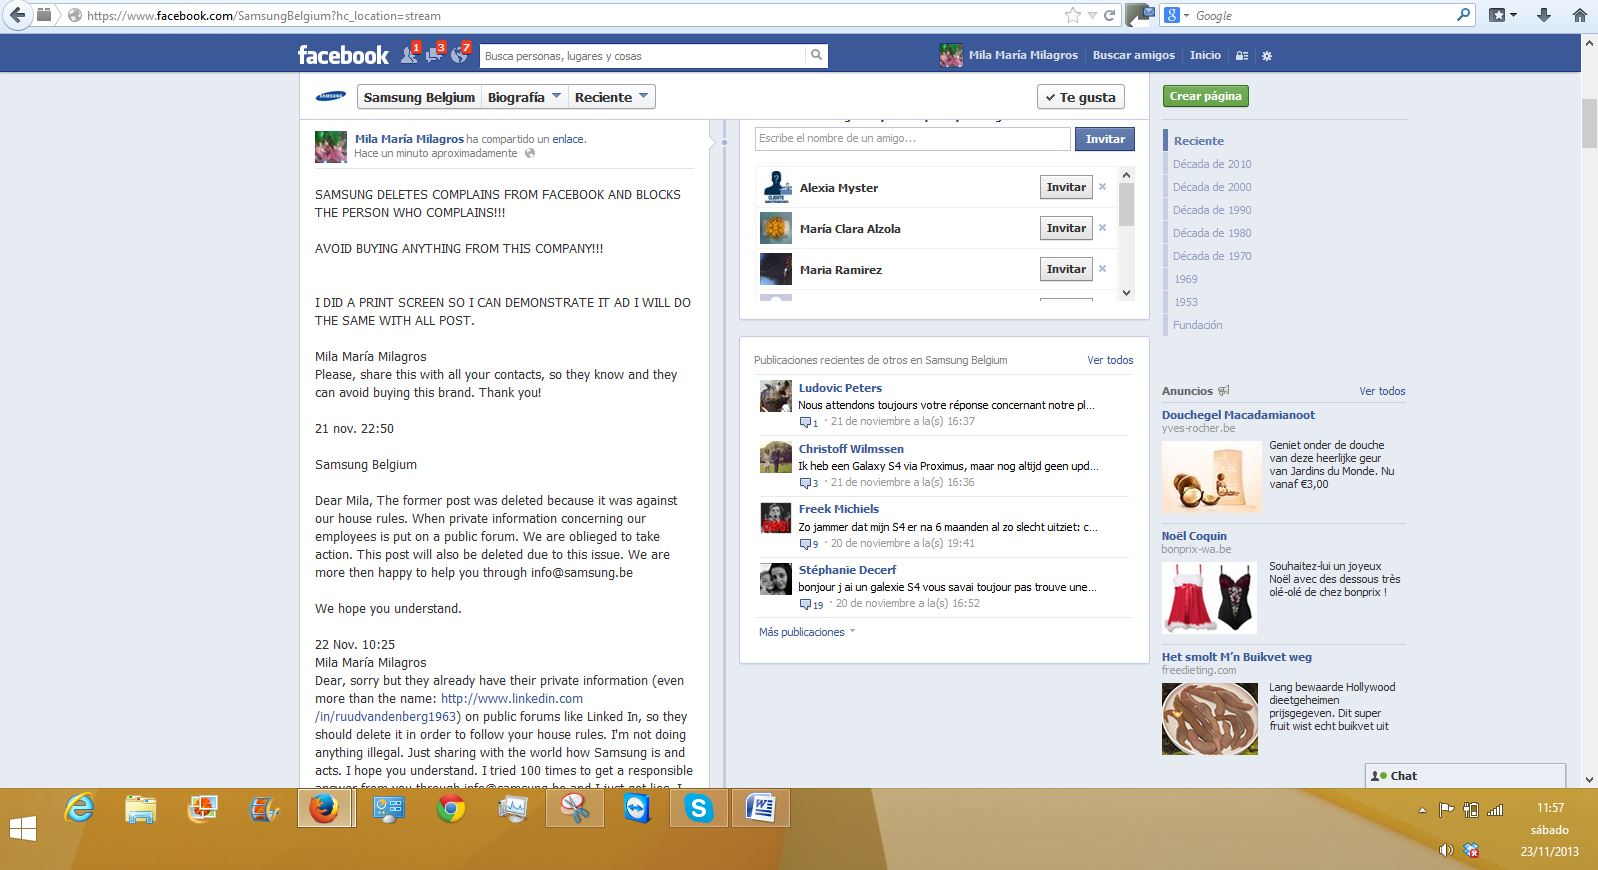
Task: Invite María Clara Alzola
Action: click(x=1065, y=228)
